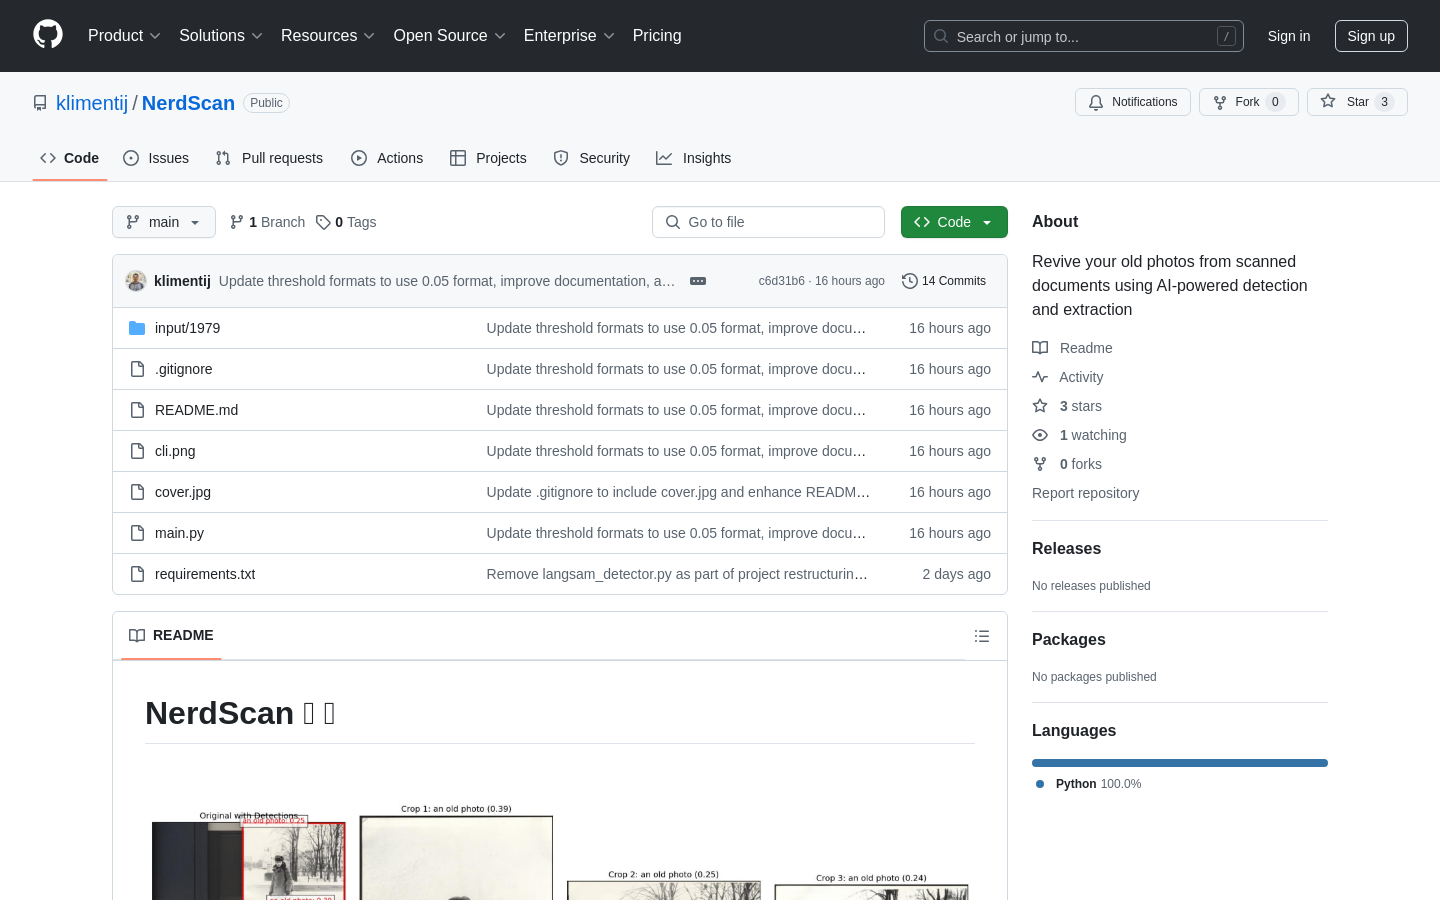Star the NerdScan repository
Viewport: 1440px width, 900px height.
pyautogui.click(x=1357, y=102)
